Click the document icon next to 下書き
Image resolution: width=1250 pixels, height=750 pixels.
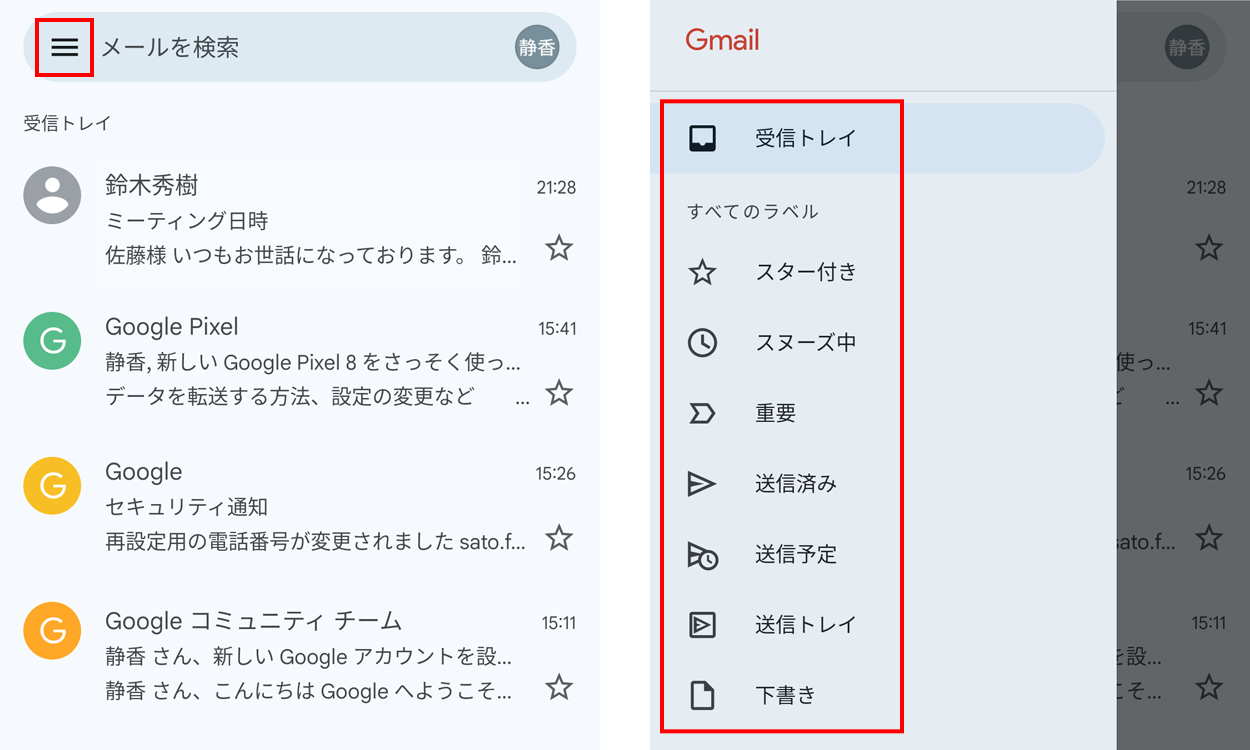tap(702, 695)
